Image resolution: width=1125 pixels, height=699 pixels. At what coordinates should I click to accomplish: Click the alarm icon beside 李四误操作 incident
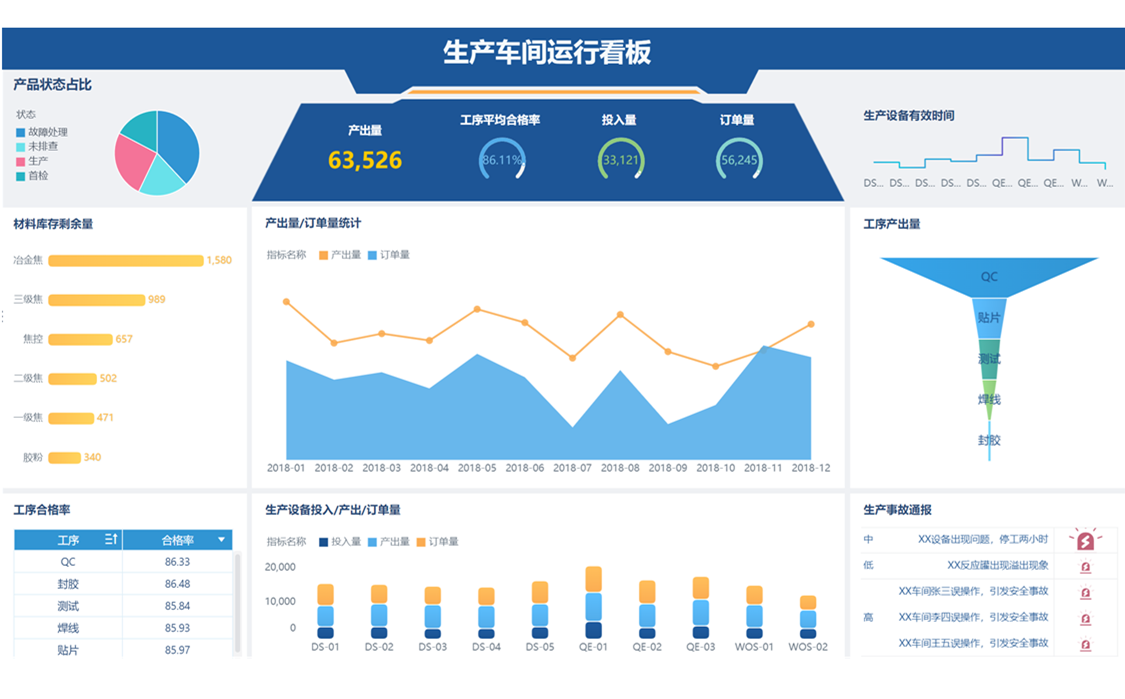click(x=1085, y=618)
